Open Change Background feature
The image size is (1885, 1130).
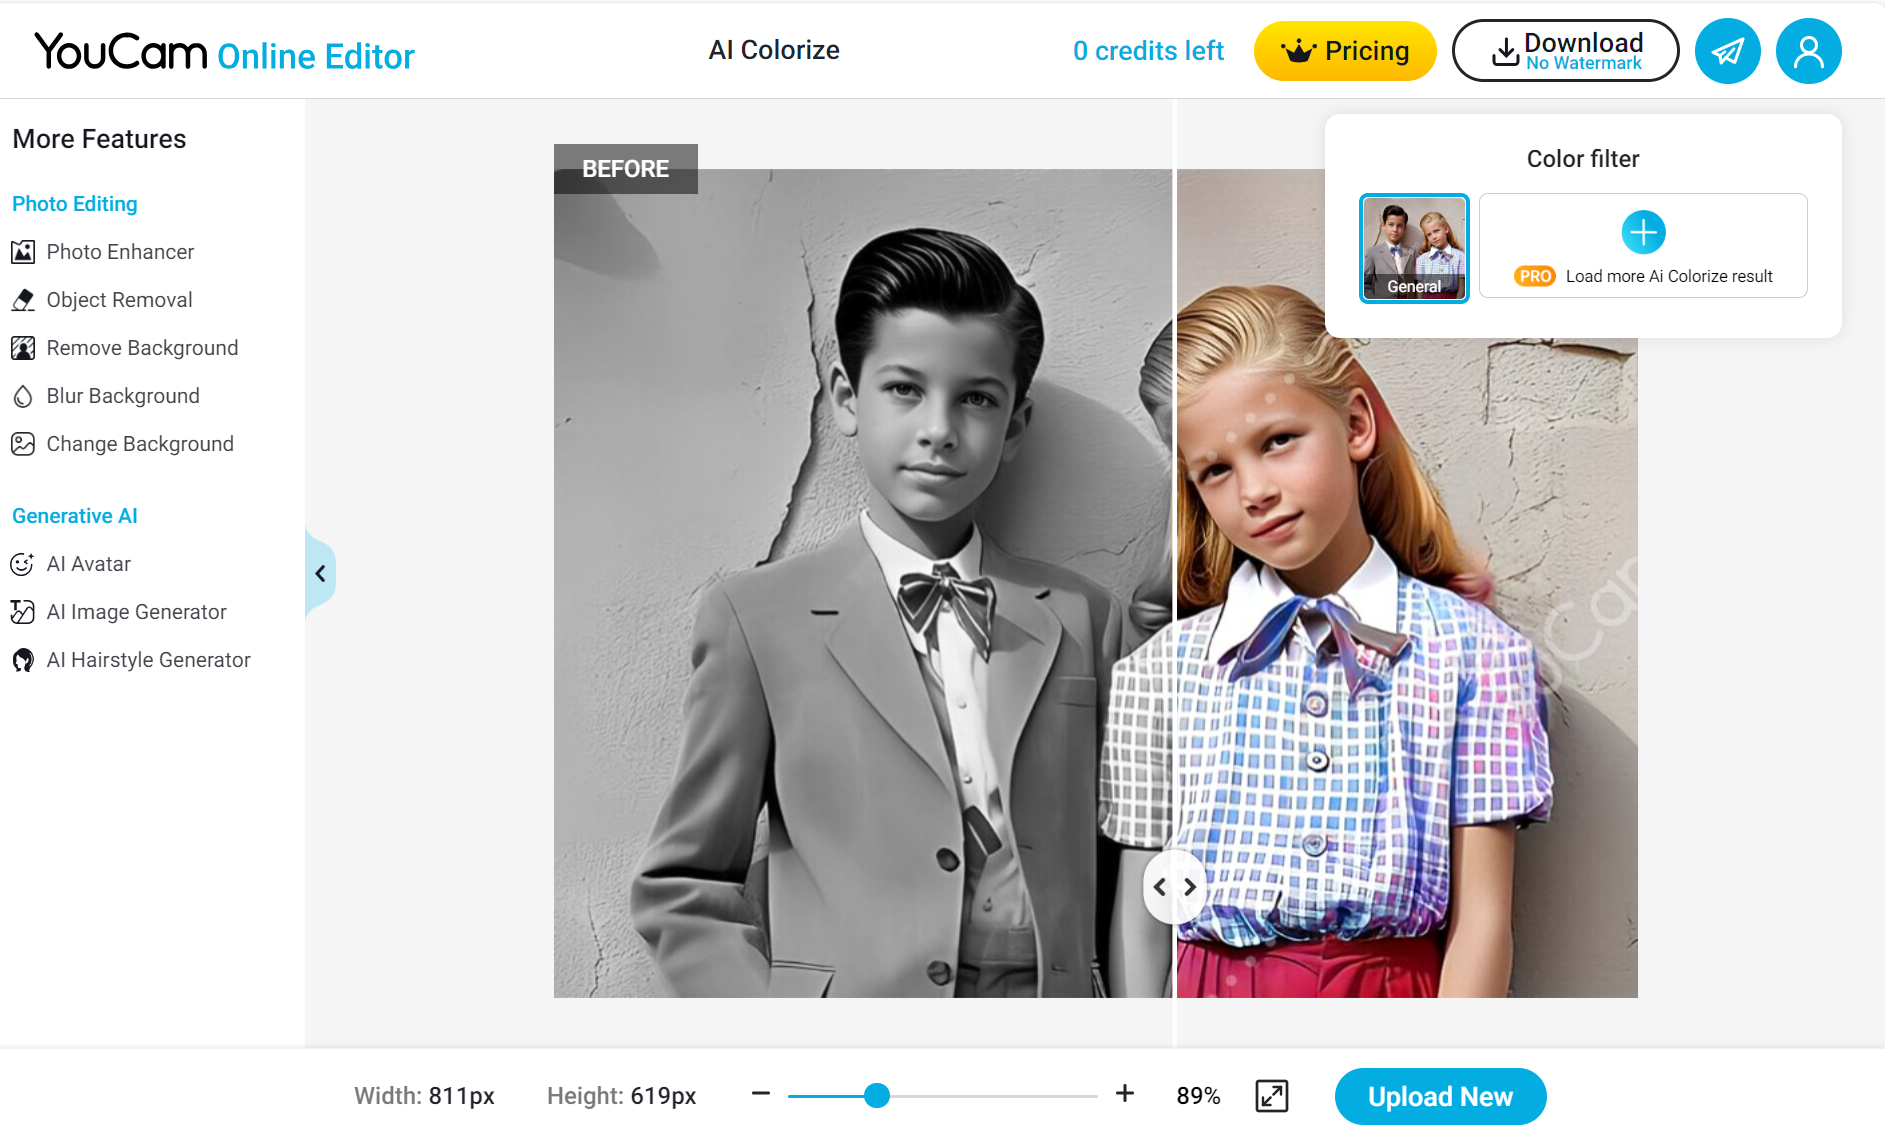140,444
